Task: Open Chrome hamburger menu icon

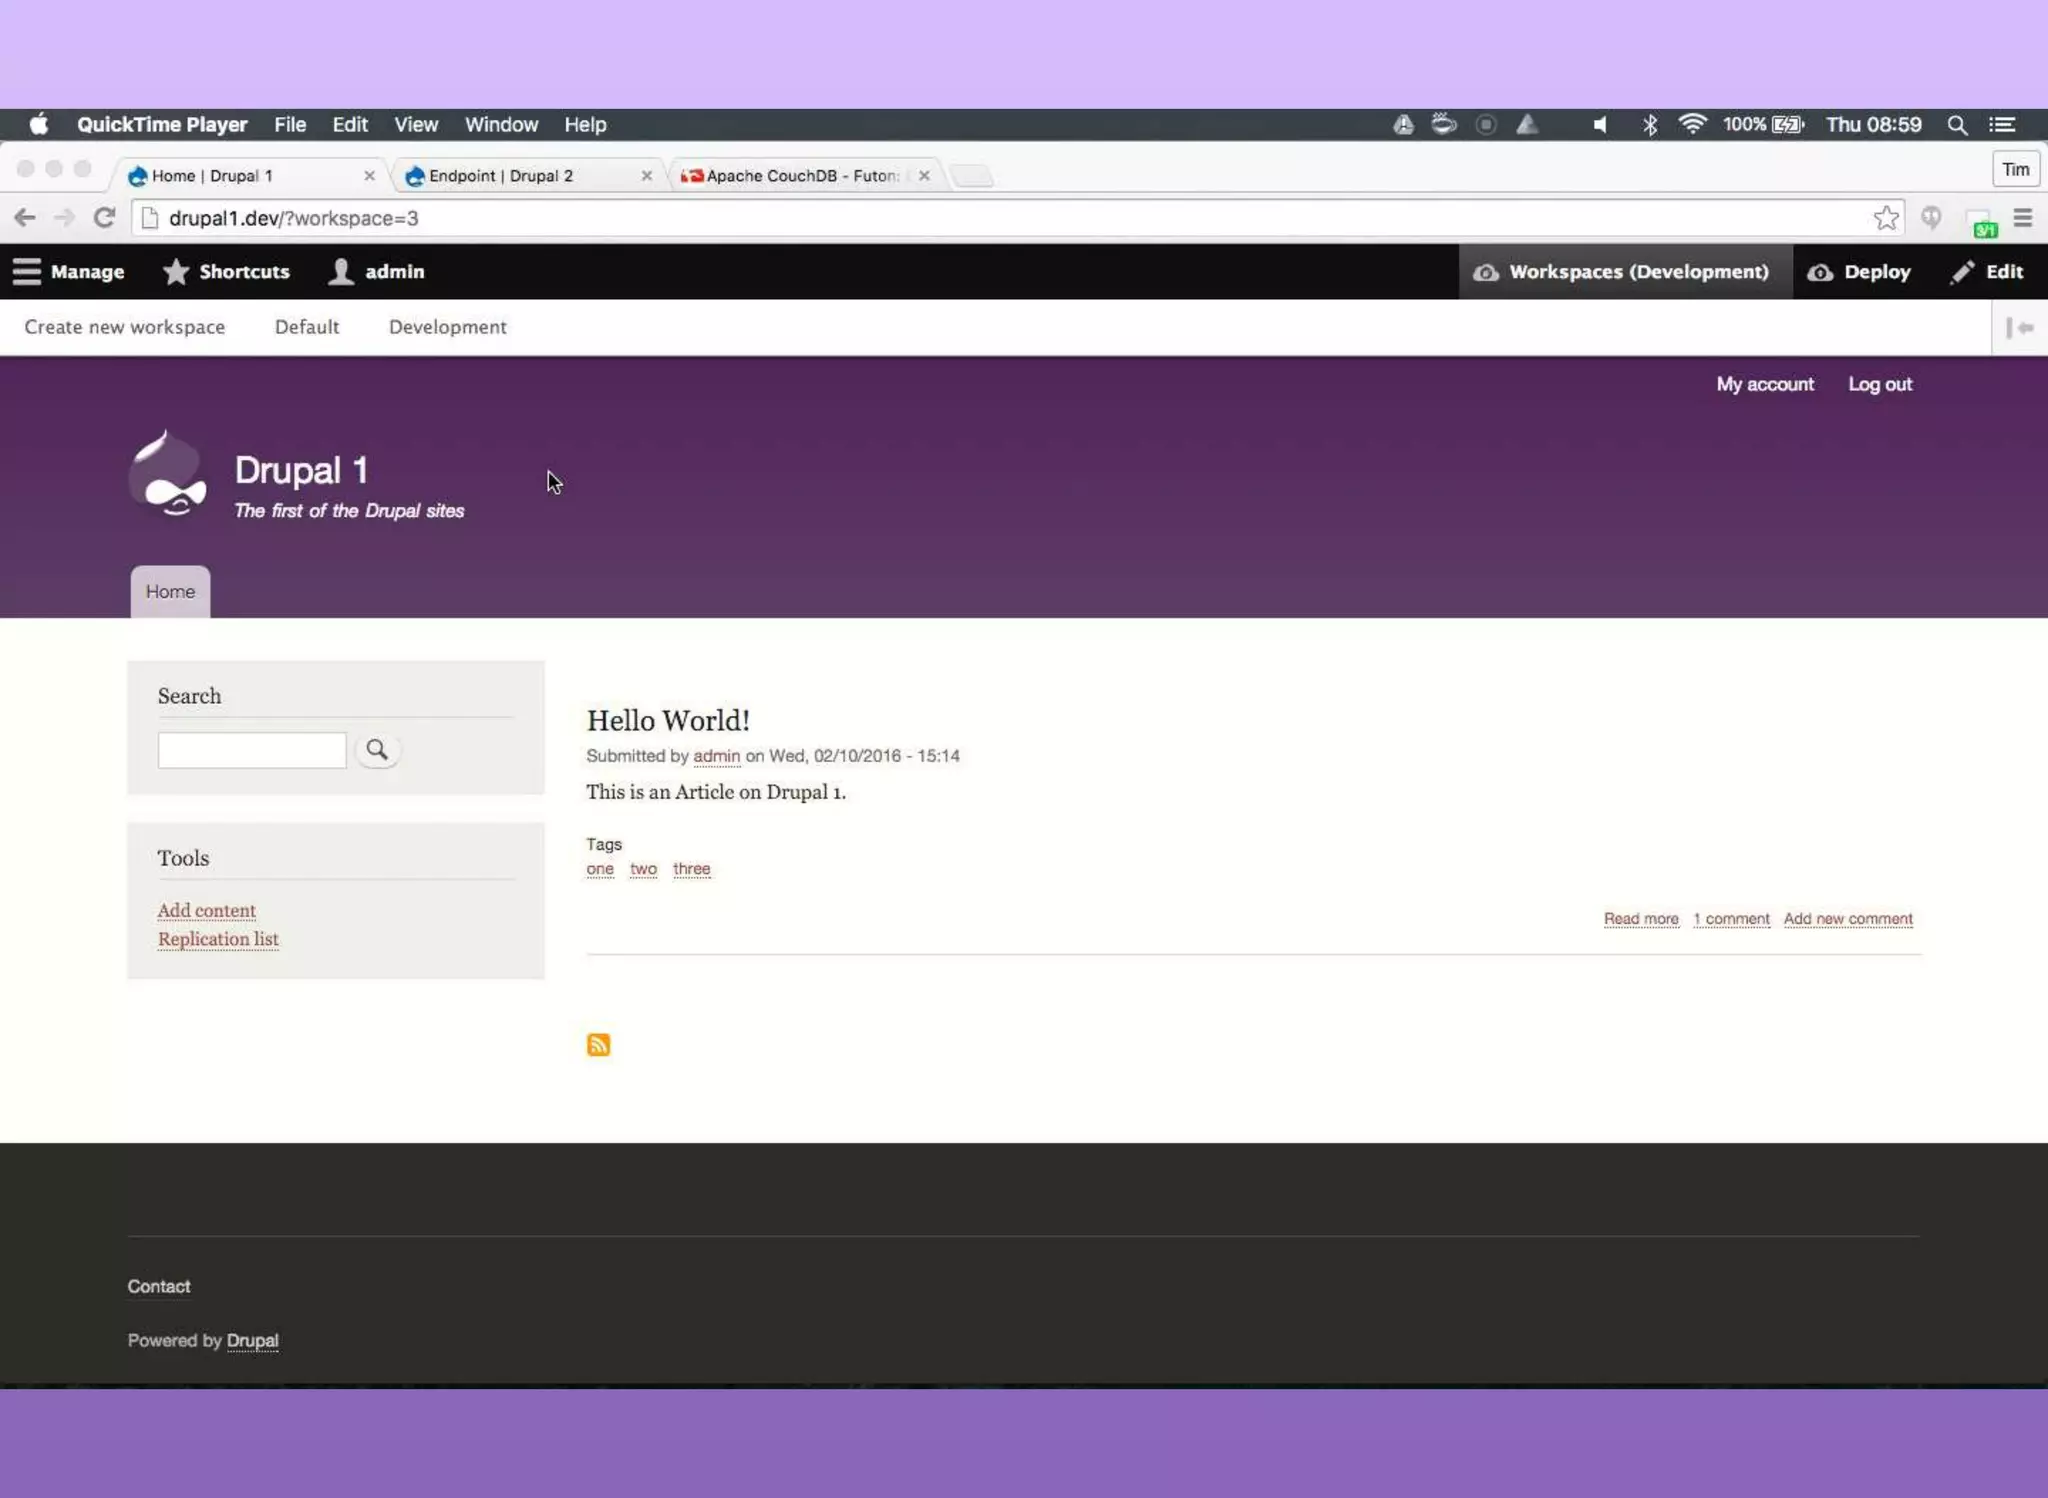Action: (2022, 218)
